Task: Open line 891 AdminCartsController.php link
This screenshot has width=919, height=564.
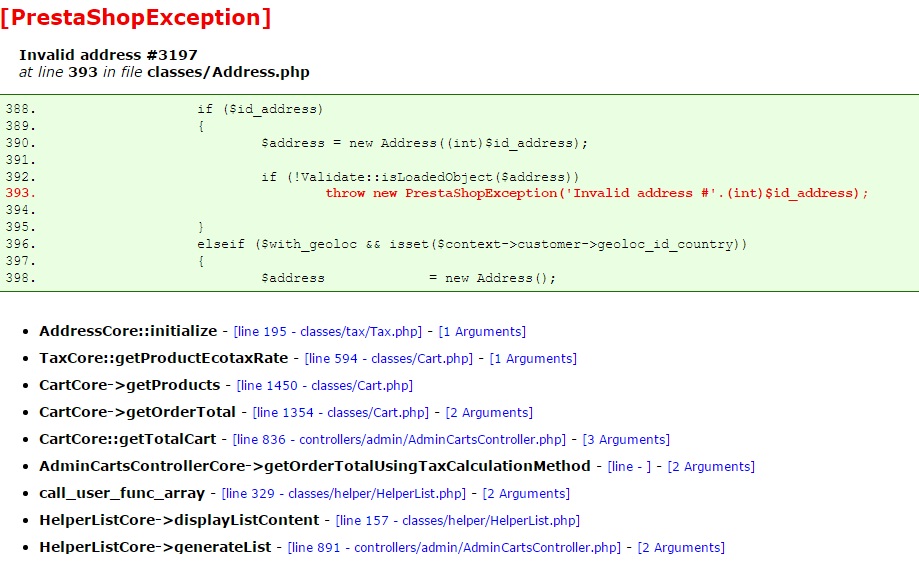Action: click(454, 548)
